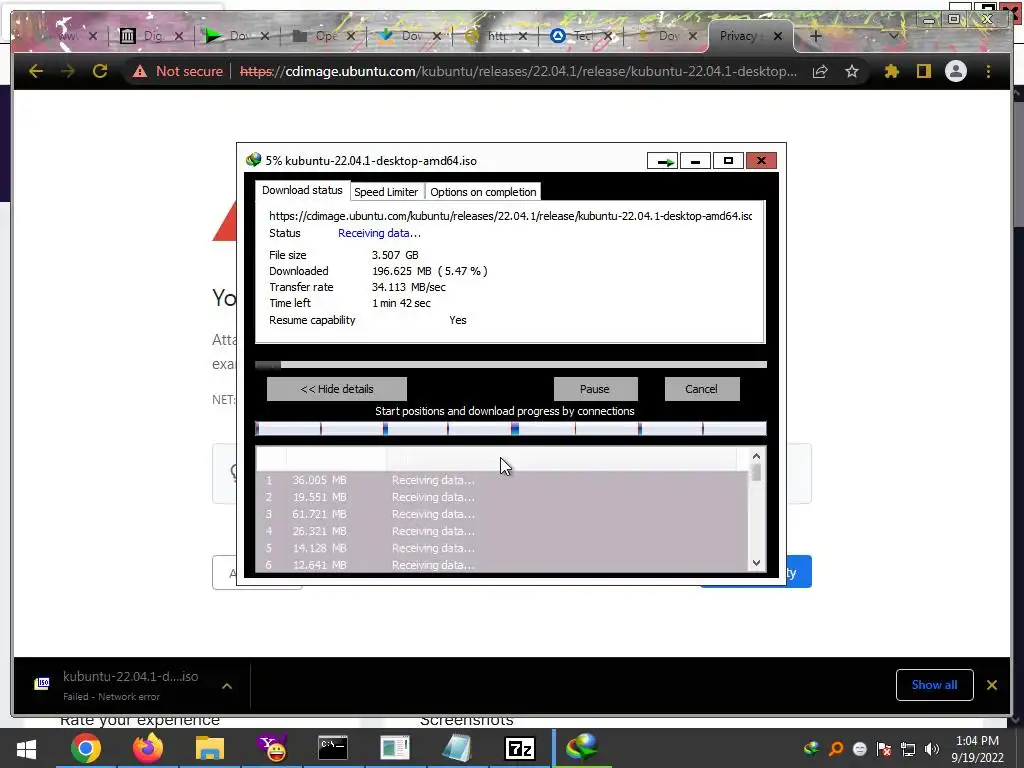
Task: Click the Hide details button
Action: click(337, 389)
